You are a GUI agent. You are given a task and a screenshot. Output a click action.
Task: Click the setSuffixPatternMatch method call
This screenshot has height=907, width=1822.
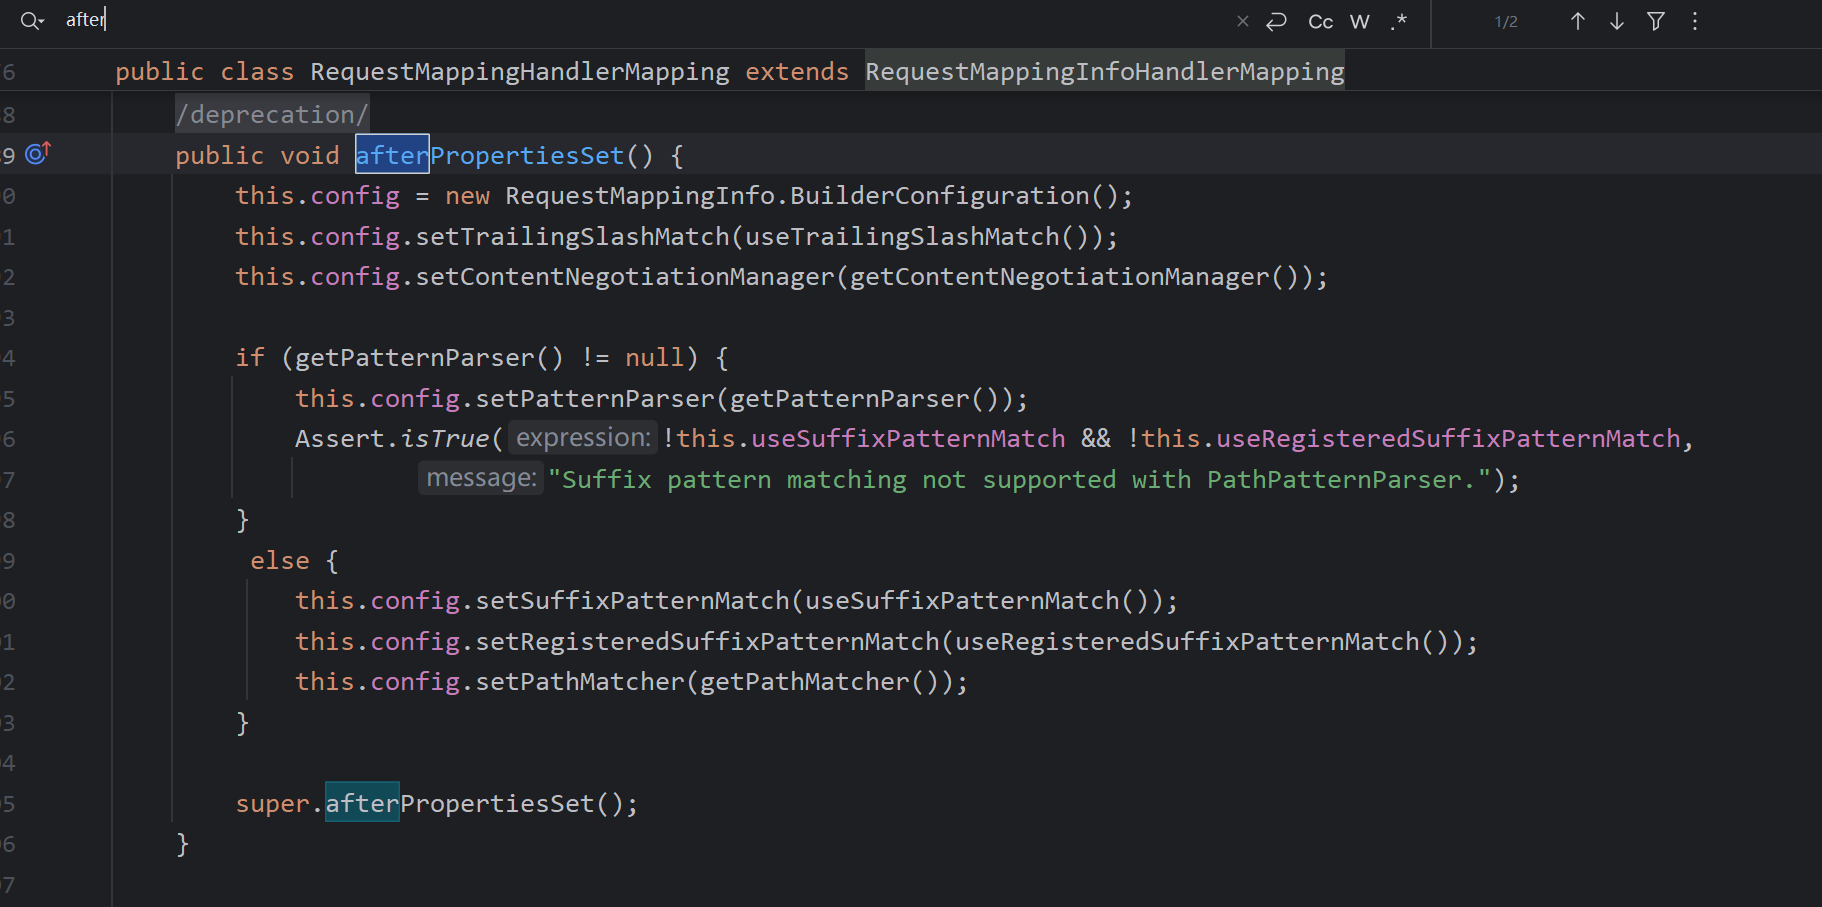coord(632,601)
